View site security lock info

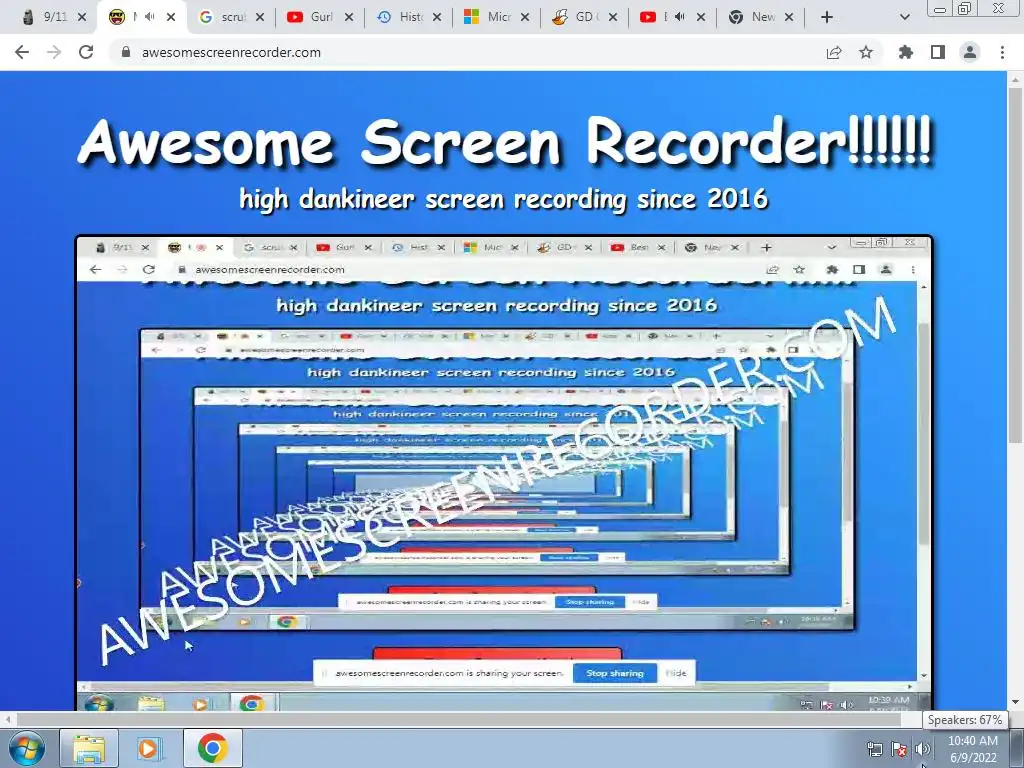click(126, 52)
